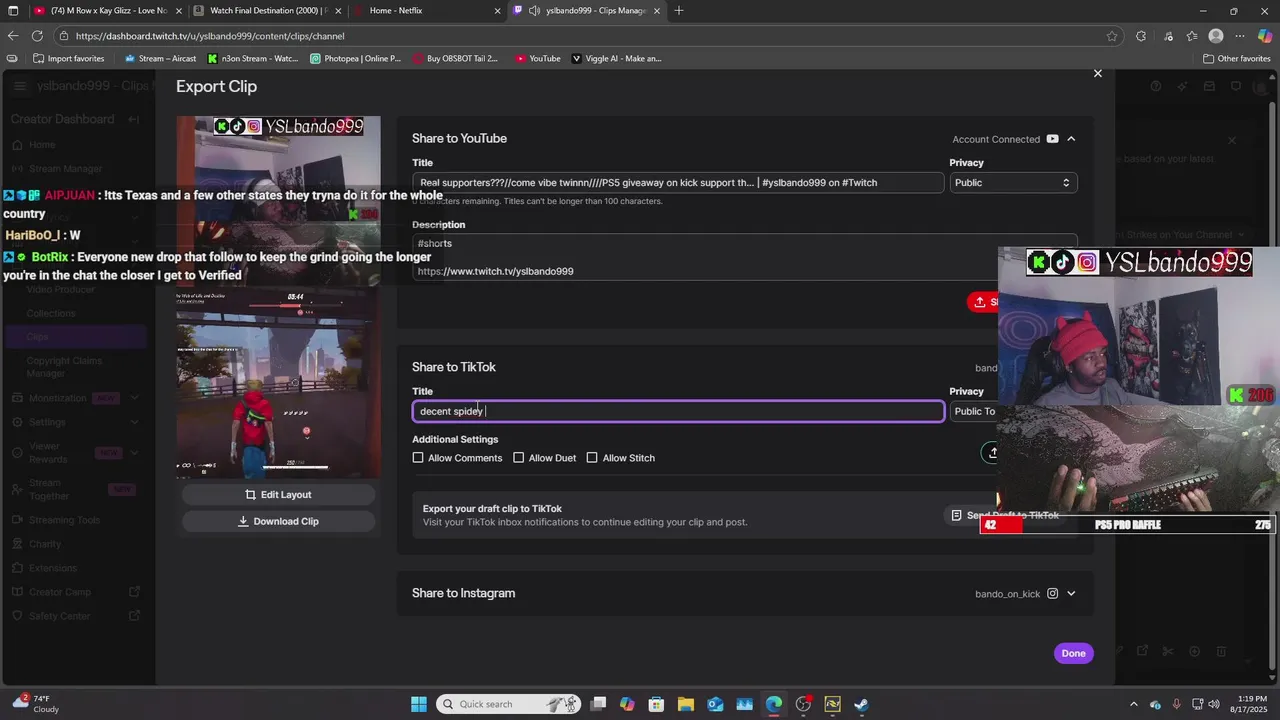Image resolution: width=1280 pixels, height=720 pixels.
Task: Enable the Allow Duet checkbox
Action: [518, 458]
